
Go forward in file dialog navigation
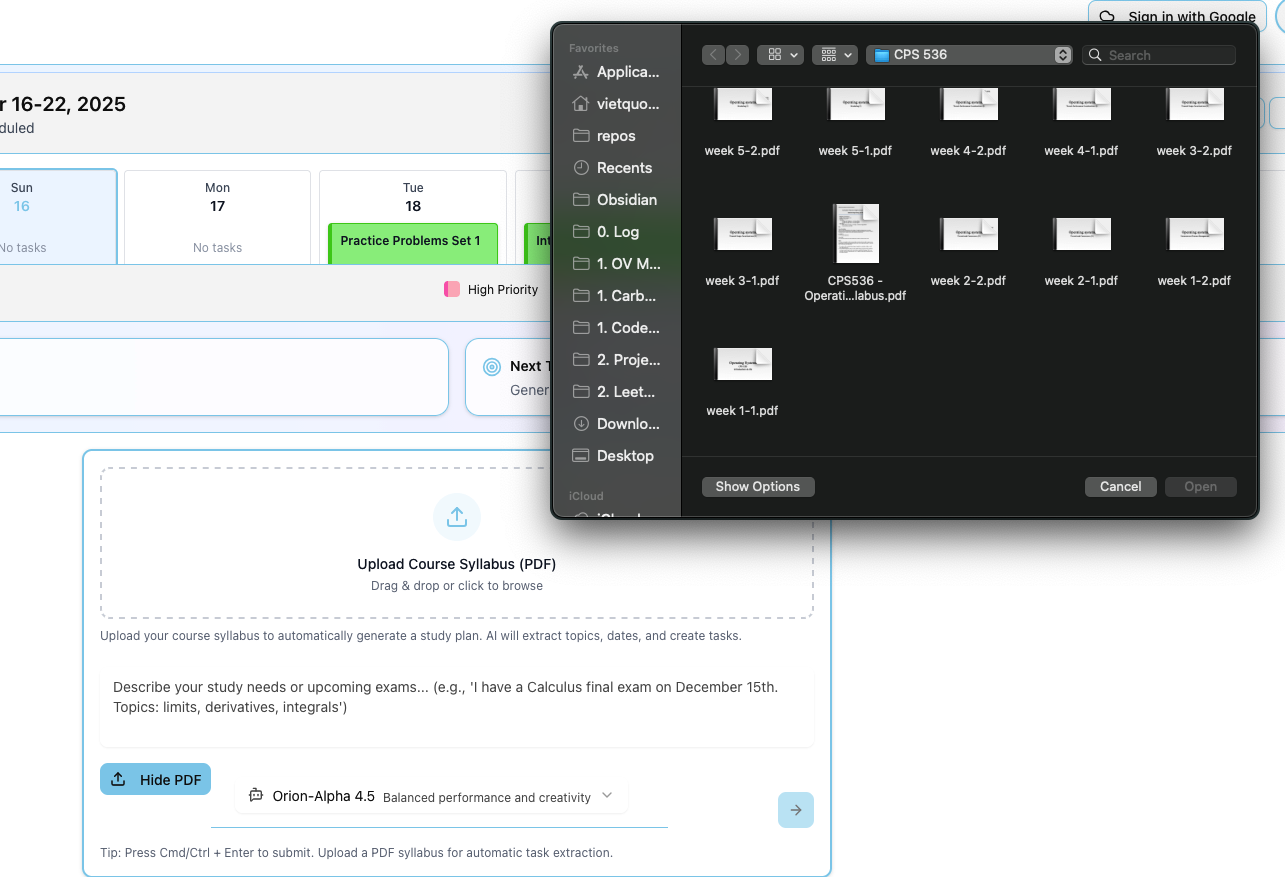tap(737, 55)
